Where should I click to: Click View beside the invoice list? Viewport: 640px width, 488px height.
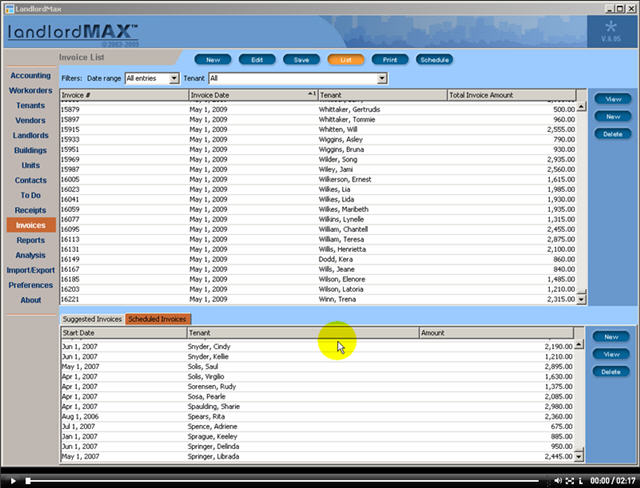coord(613,99)
